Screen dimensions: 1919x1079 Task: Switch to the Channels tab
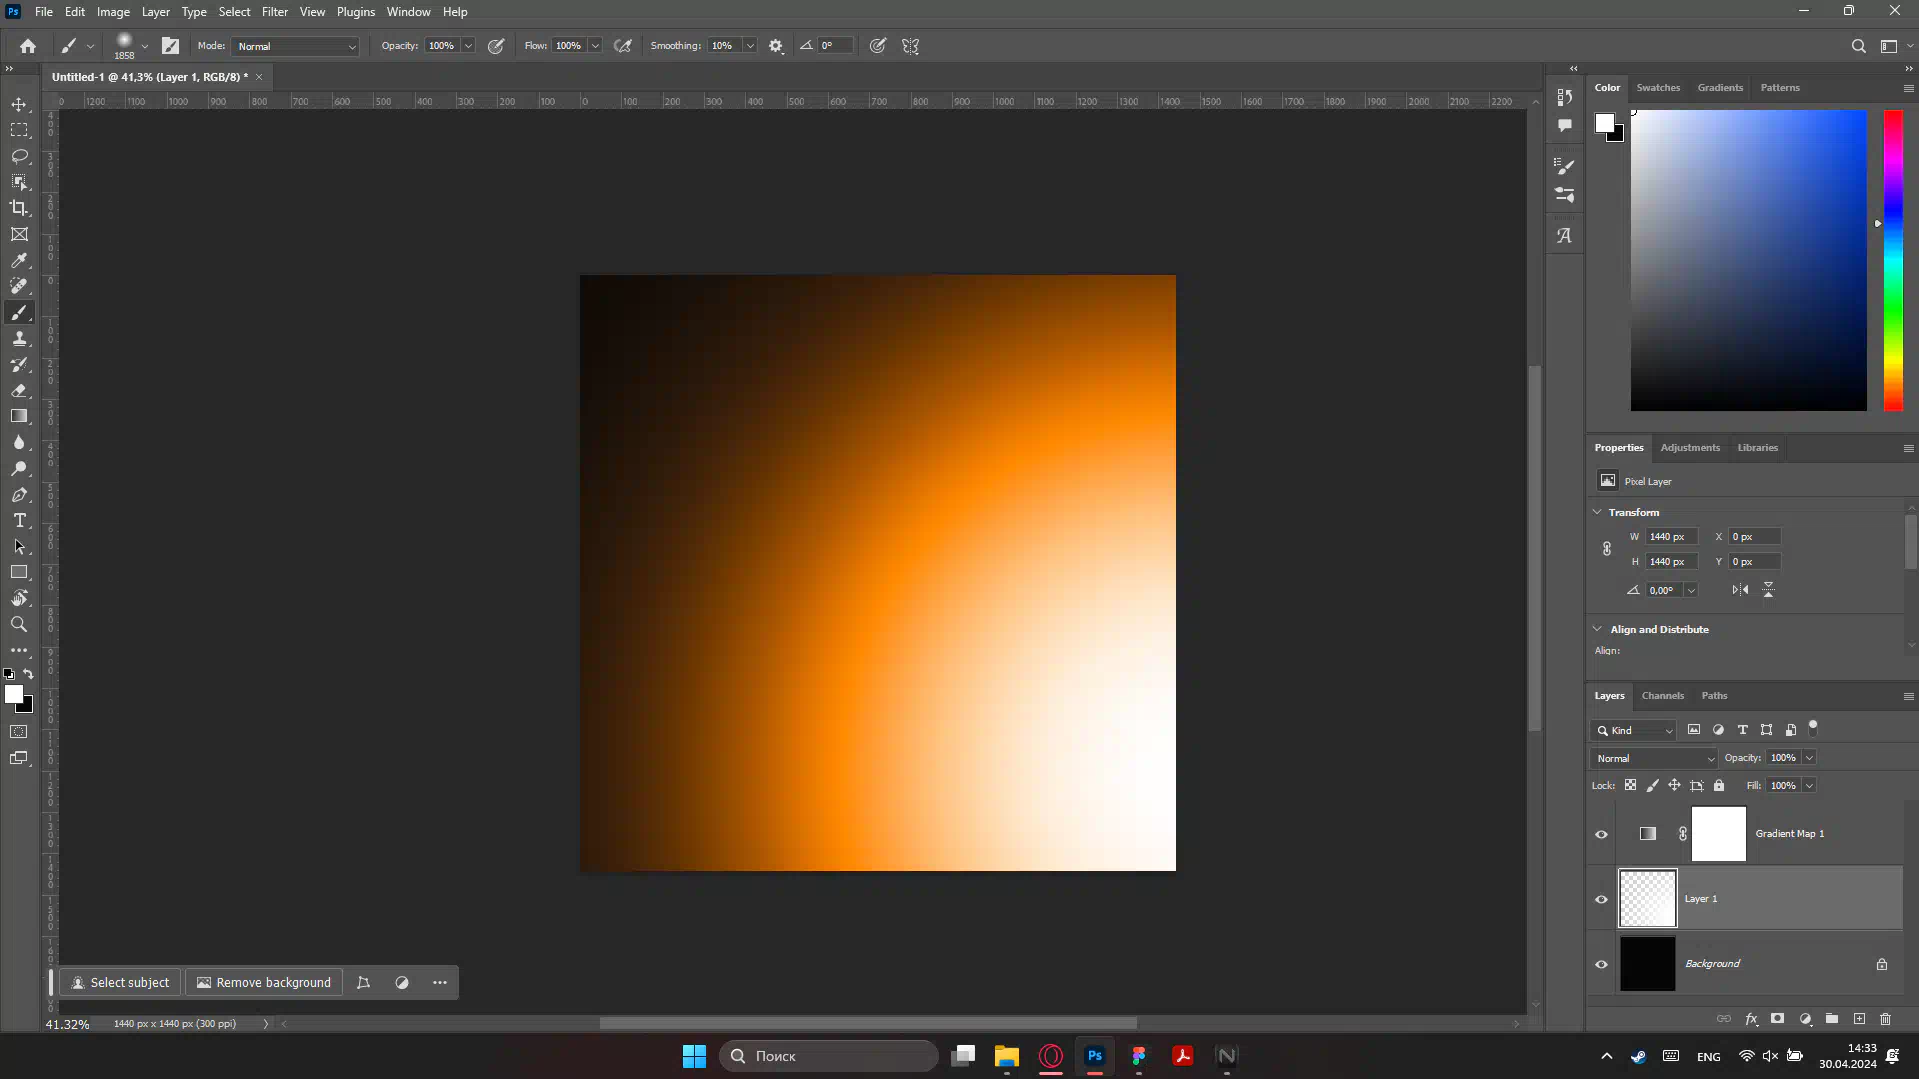coord(1662,696)
